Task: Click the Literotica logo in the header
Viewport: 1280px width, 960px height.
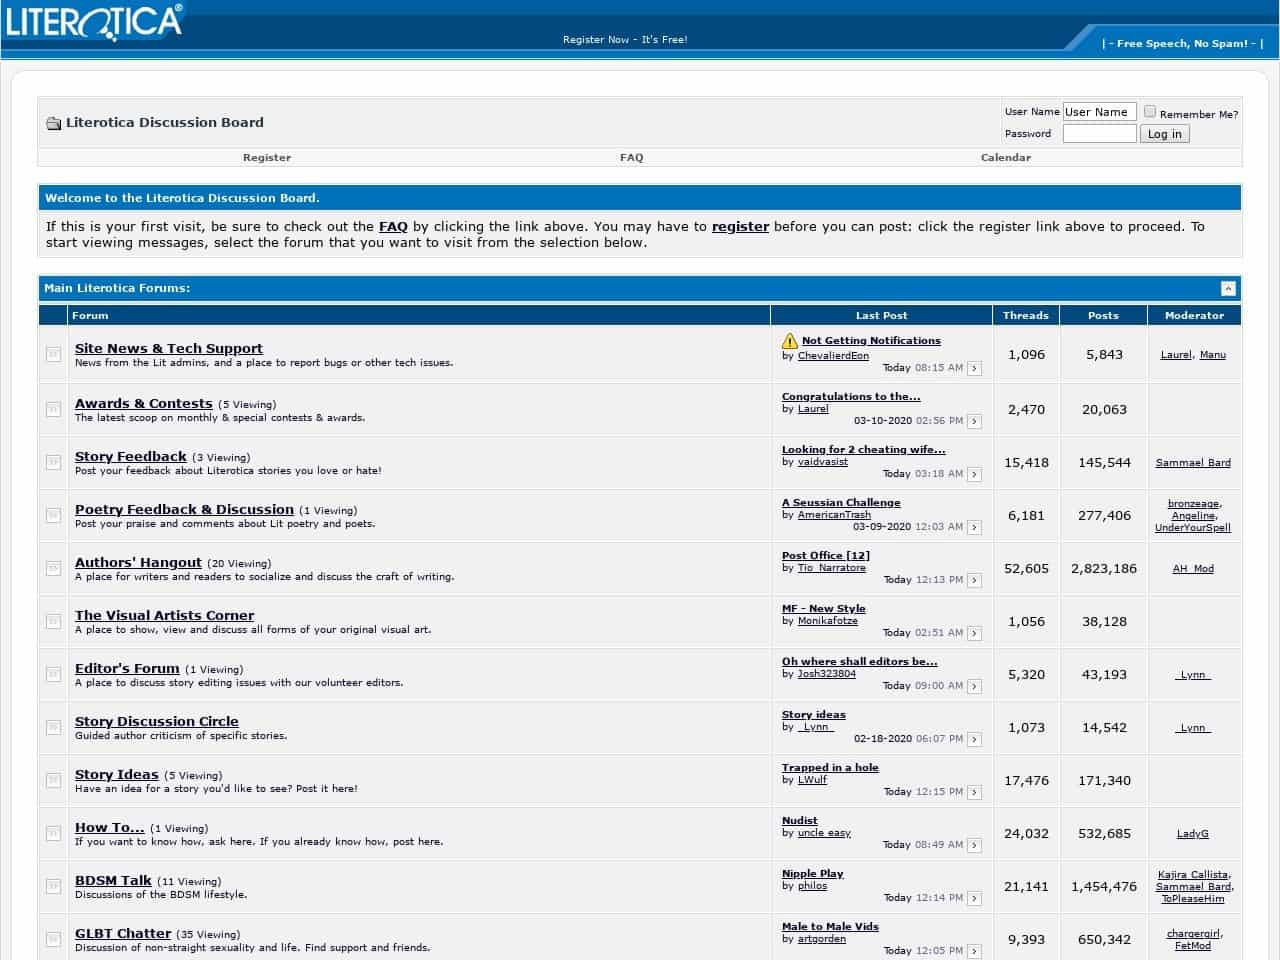Action: (94, 22)
